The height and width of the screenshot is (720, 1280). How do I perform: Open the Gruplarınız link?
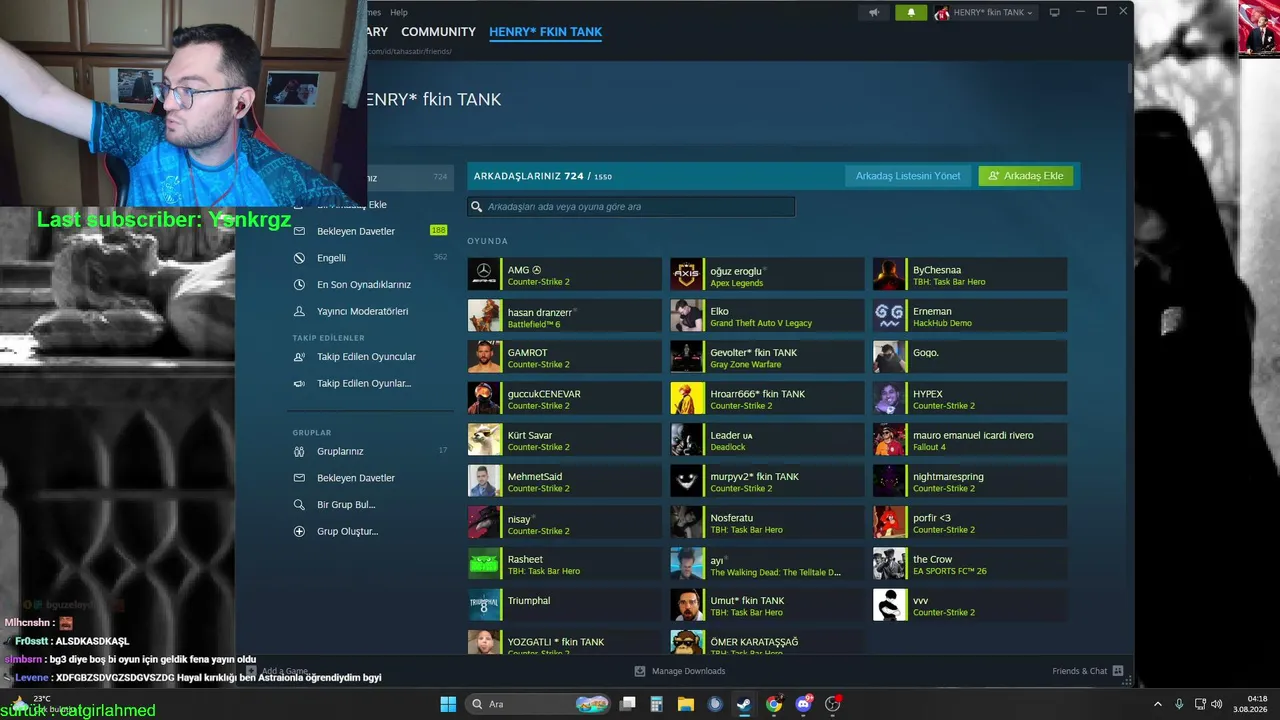pyautogui.click(x=340, y=451)
